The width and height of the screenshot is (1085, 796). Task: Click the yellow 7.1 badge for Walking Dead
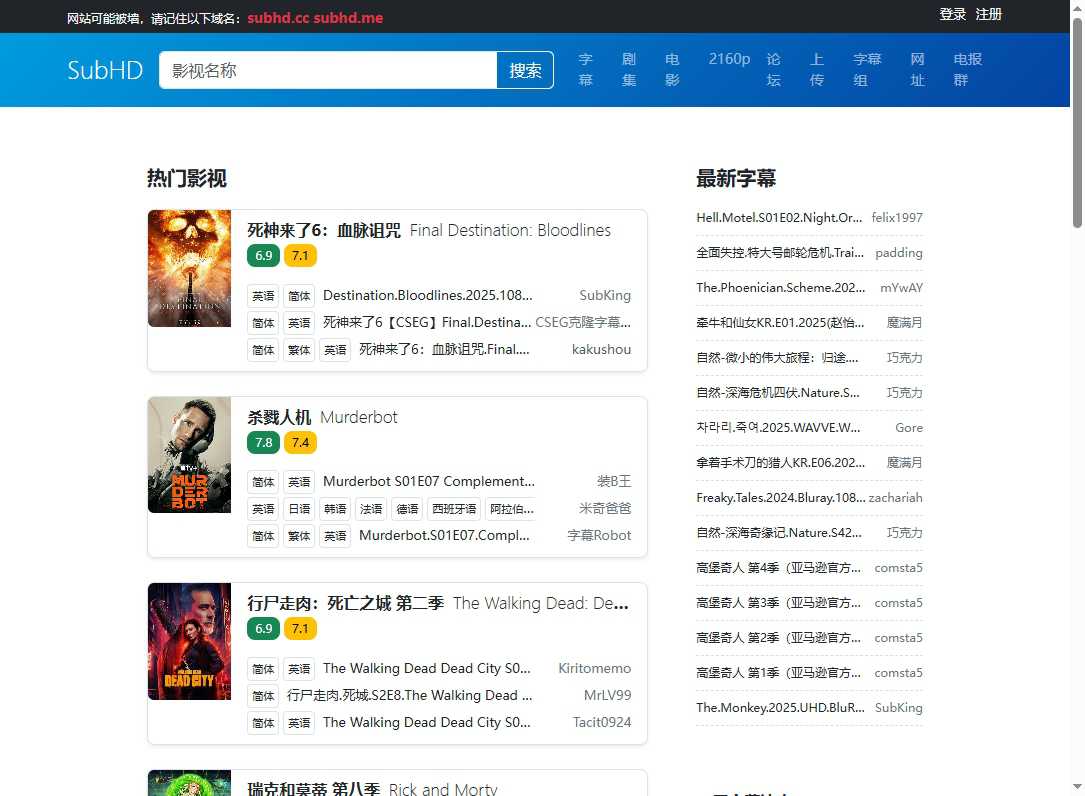pyautogui.click(x=300, y=628)
